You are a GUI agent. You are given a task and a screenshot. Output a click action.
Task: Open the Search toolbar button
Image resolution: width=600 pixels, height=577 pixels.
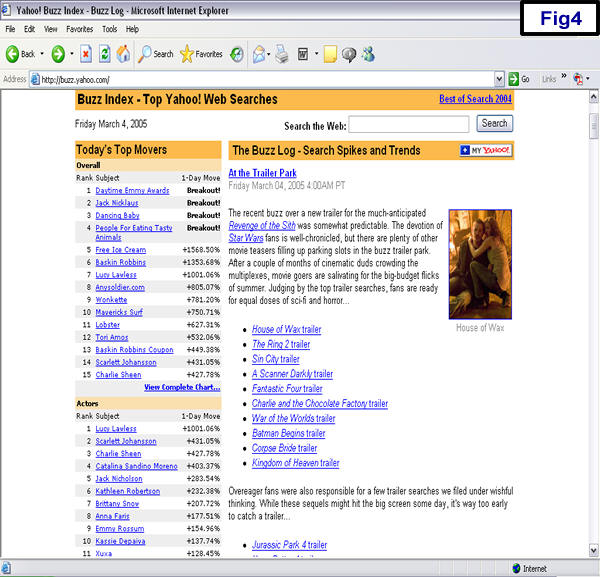[156, 54]
